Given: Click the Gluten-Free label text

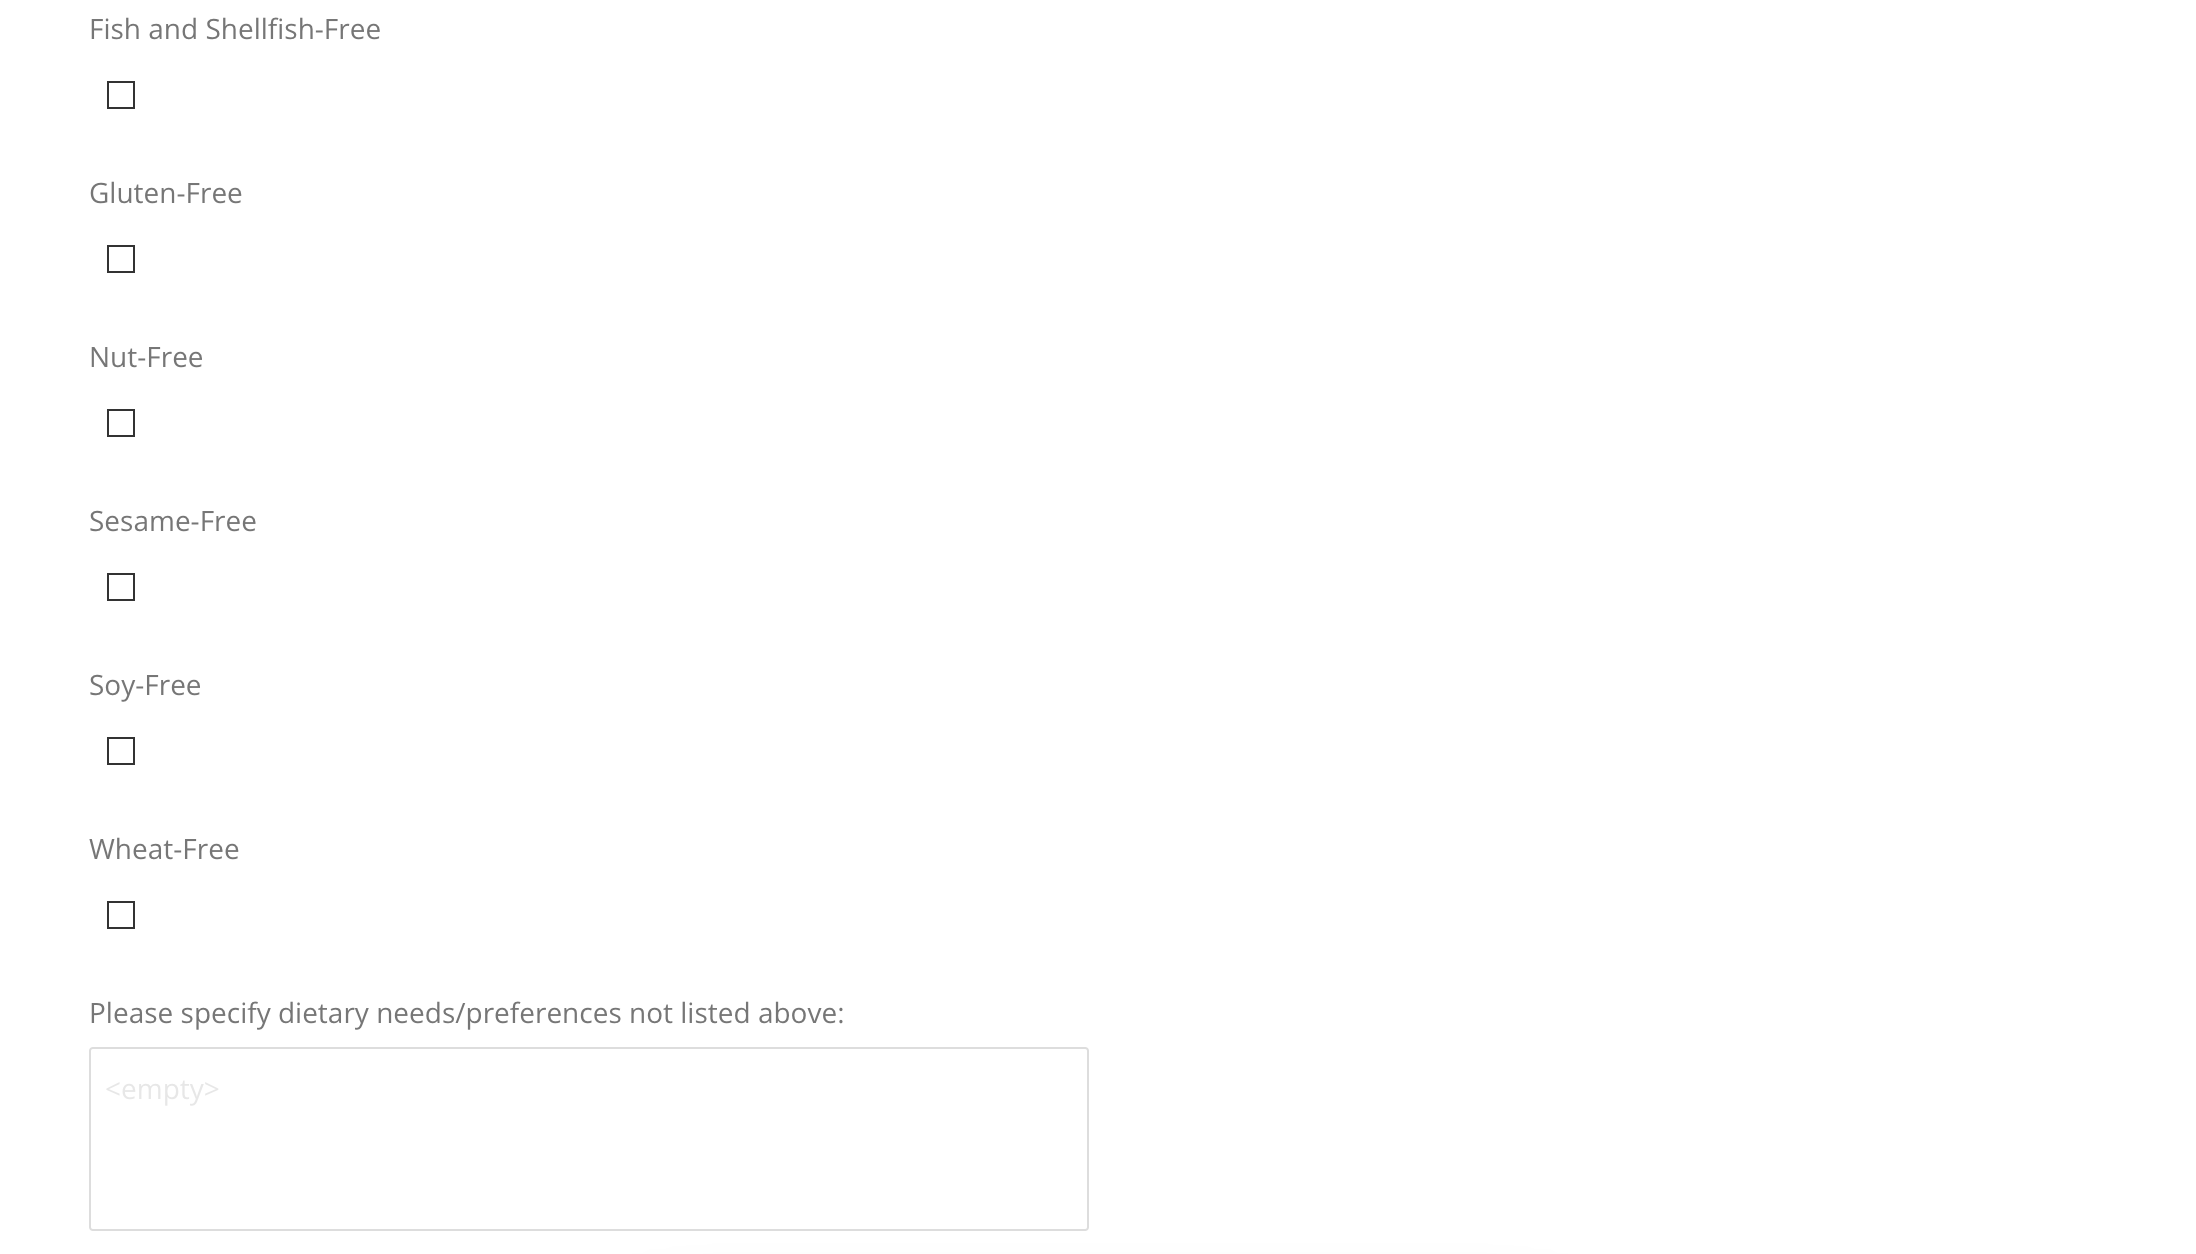Looking at the screenshot, I should (x=166, y=193).
